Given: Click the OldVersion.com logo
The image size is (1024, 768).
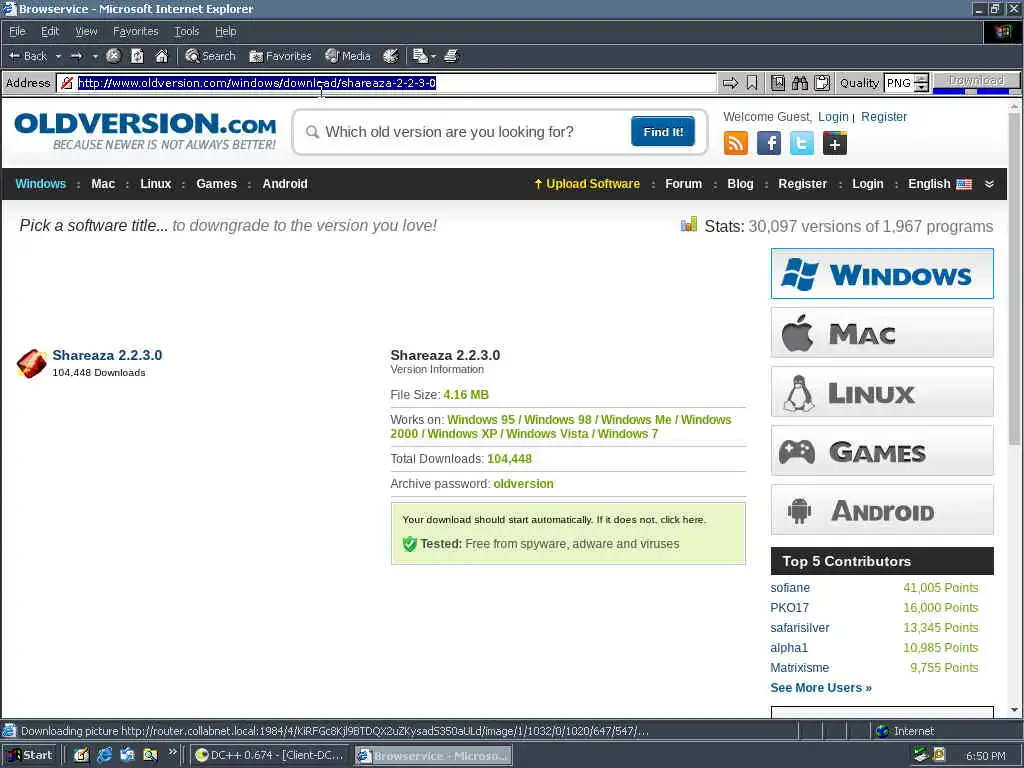Looking at the screenshot, I should tap(145, 131).
